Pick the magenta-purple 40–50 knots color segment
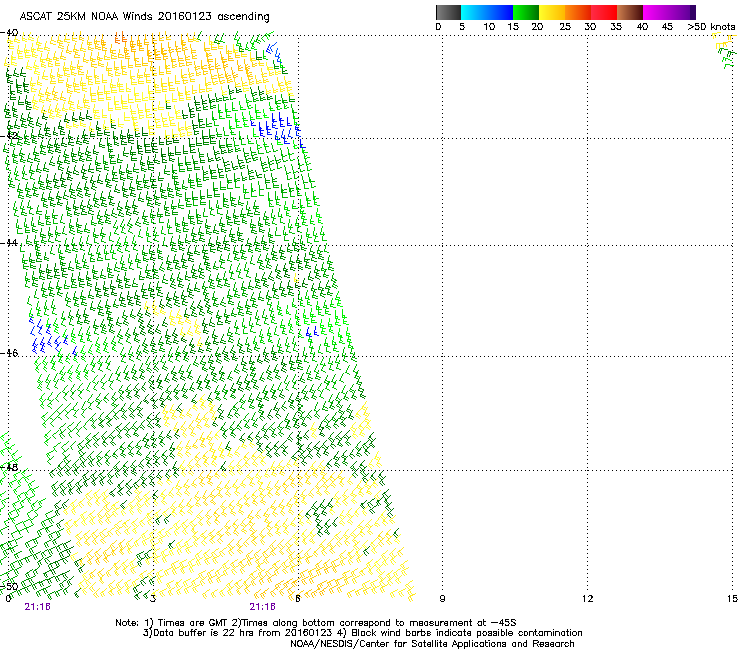Screen dimensions: 740x650 [669, 12]
